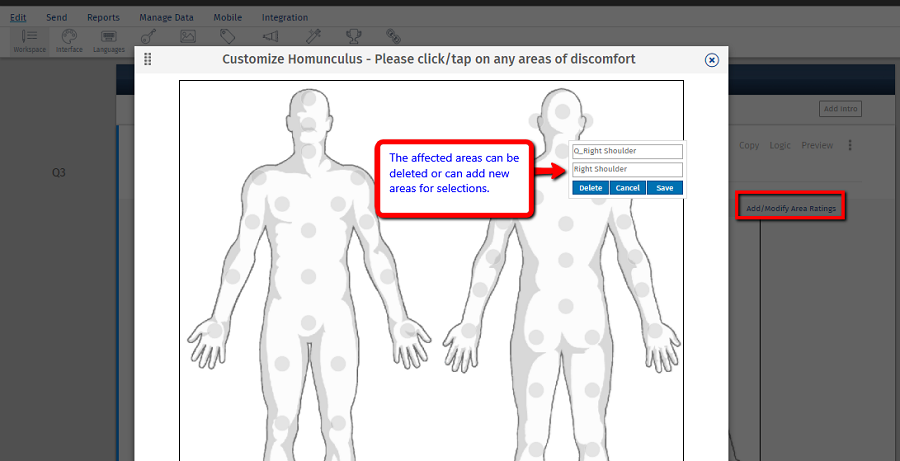
Task: Click the dialog drag handle dots icon
Action: point(148,59)
